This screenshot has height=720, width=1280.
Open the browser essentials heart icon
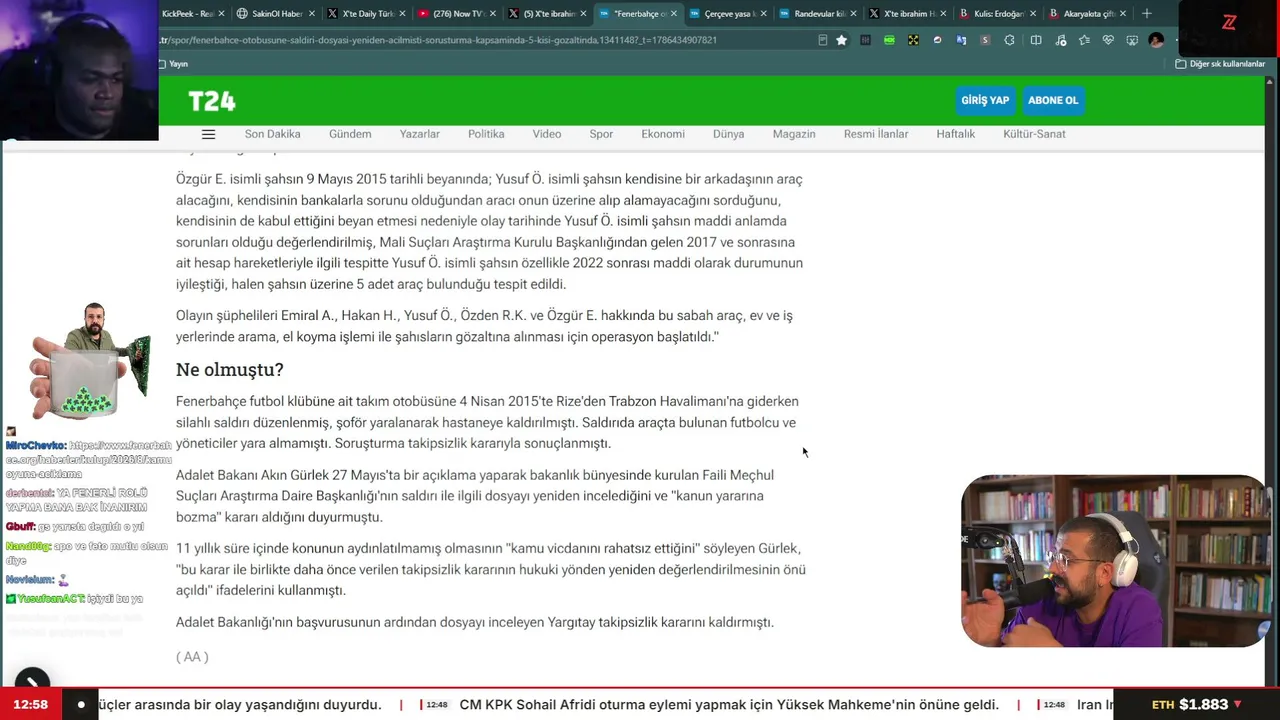tap(1108, 40)
